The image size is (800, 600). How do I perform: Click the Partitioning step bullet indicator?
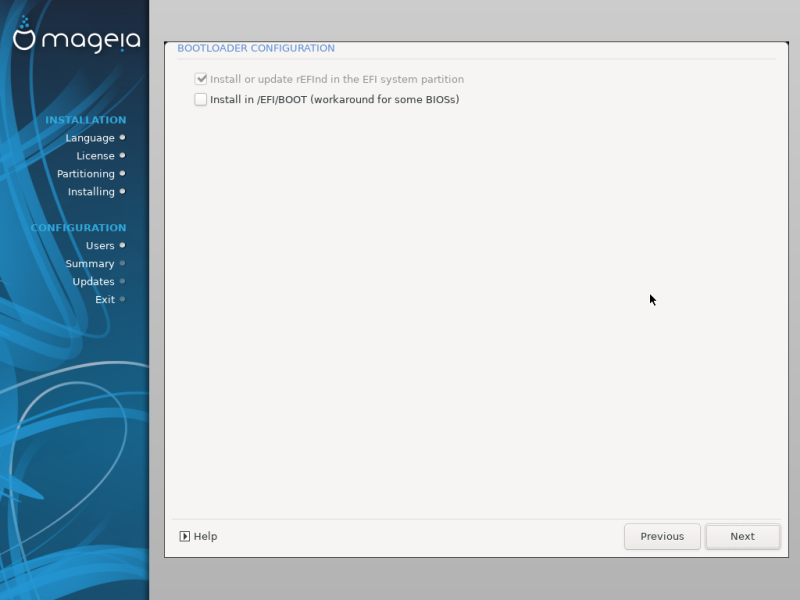[x=122, y=173]
